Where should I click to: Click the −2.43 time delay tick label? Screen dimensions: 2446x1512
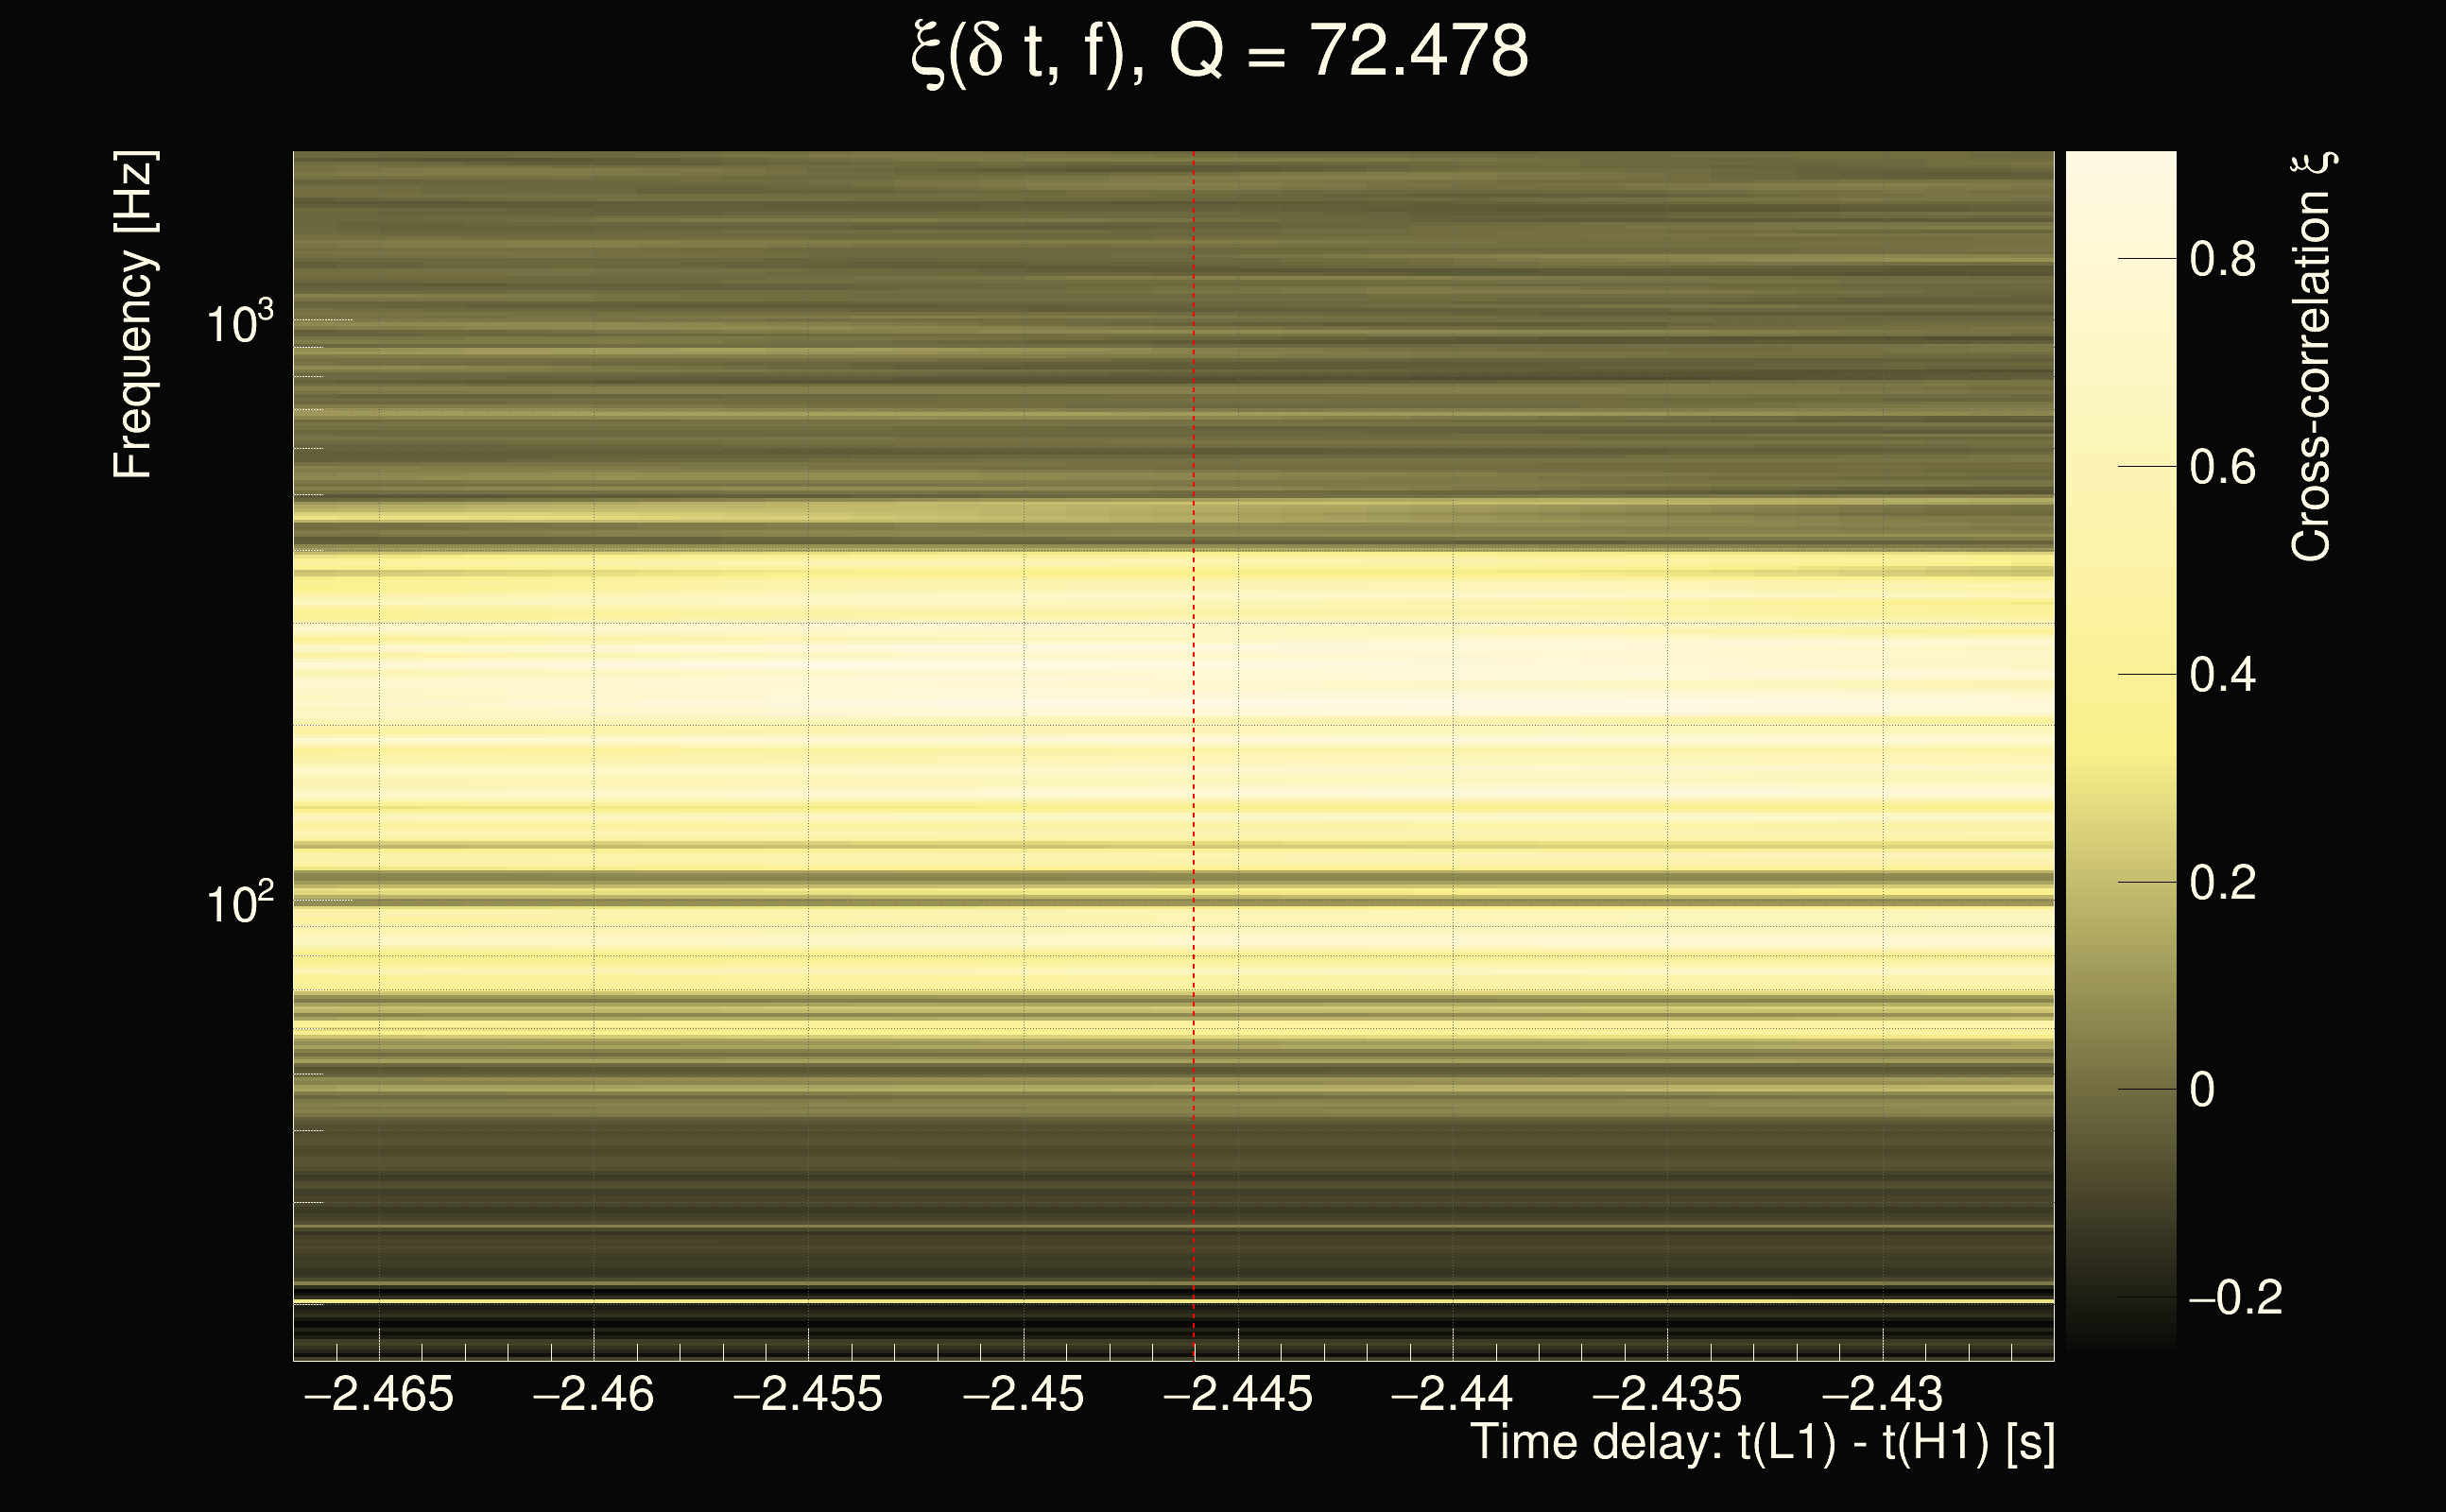(1882, 1394)
